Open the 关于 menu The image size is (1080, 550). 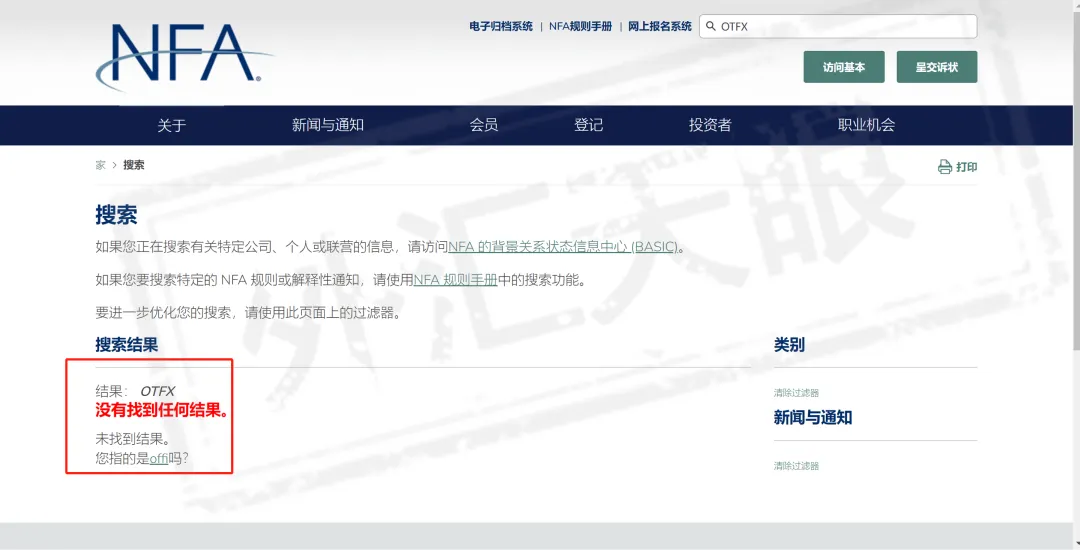[x=172, y=125]
